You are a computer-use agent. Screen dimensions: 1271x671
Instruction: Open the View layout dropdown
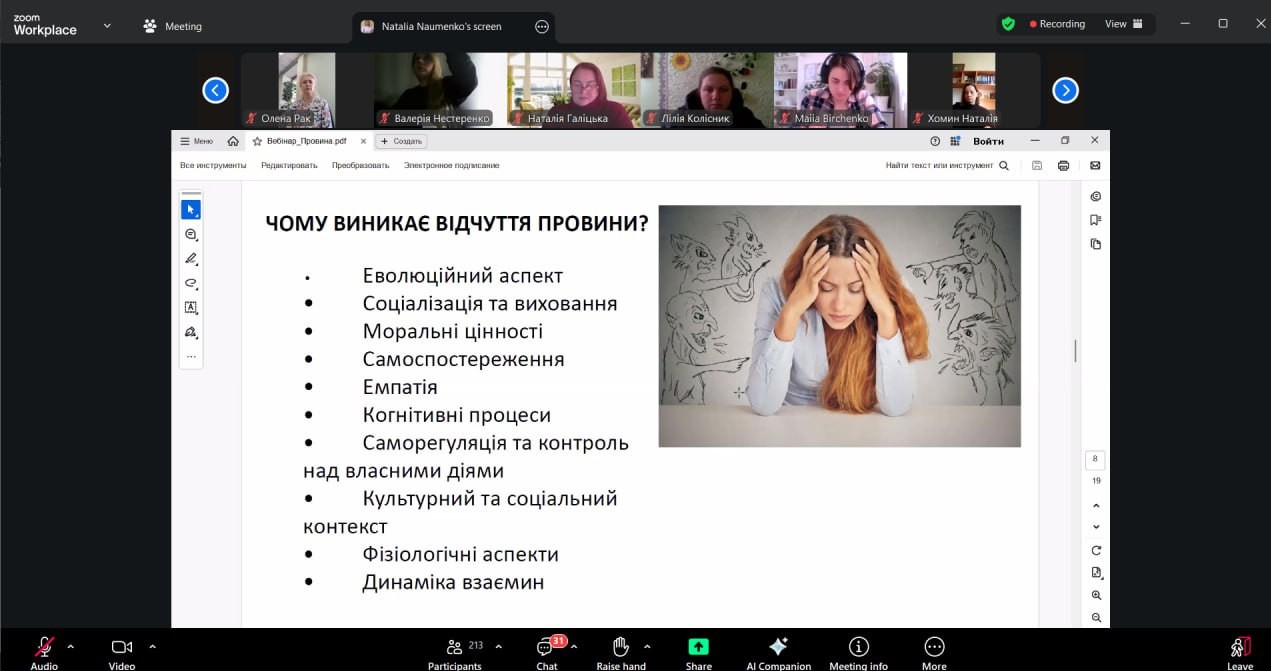tap(1123, 24)
